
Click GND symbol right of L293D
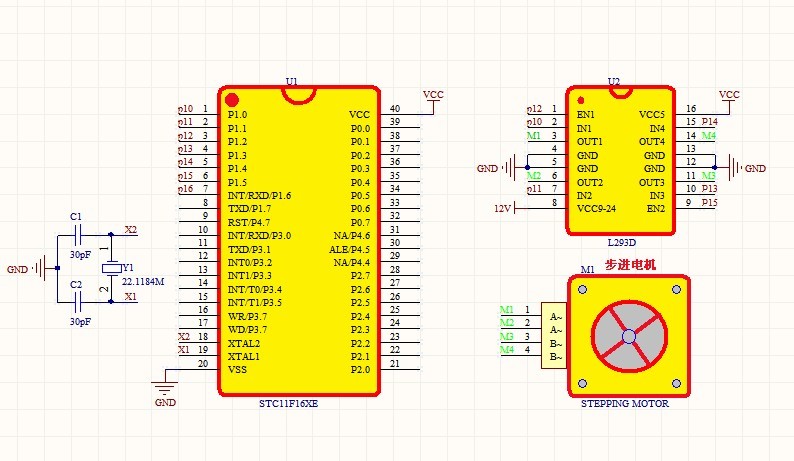pyautogui.click(x=736, y=168)
